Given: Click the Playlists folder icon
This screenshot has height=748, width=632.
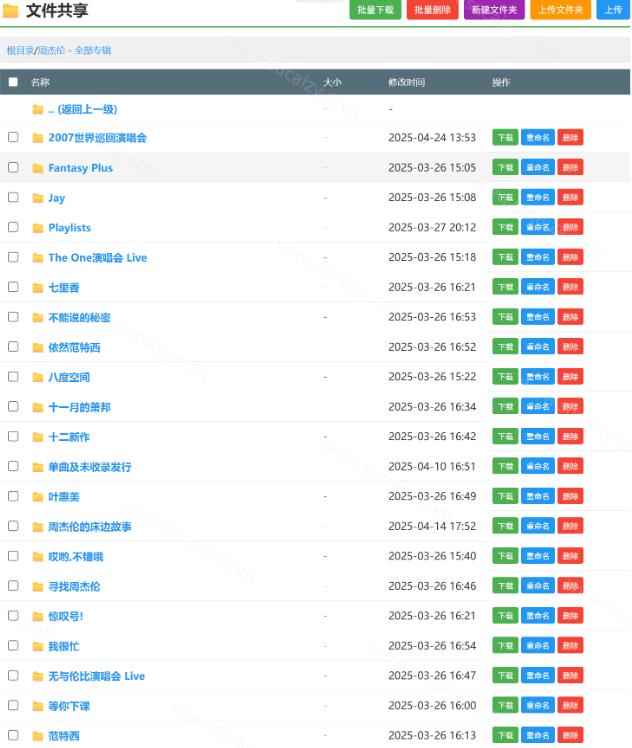Looking at the screenshot, I should point(38,228).
